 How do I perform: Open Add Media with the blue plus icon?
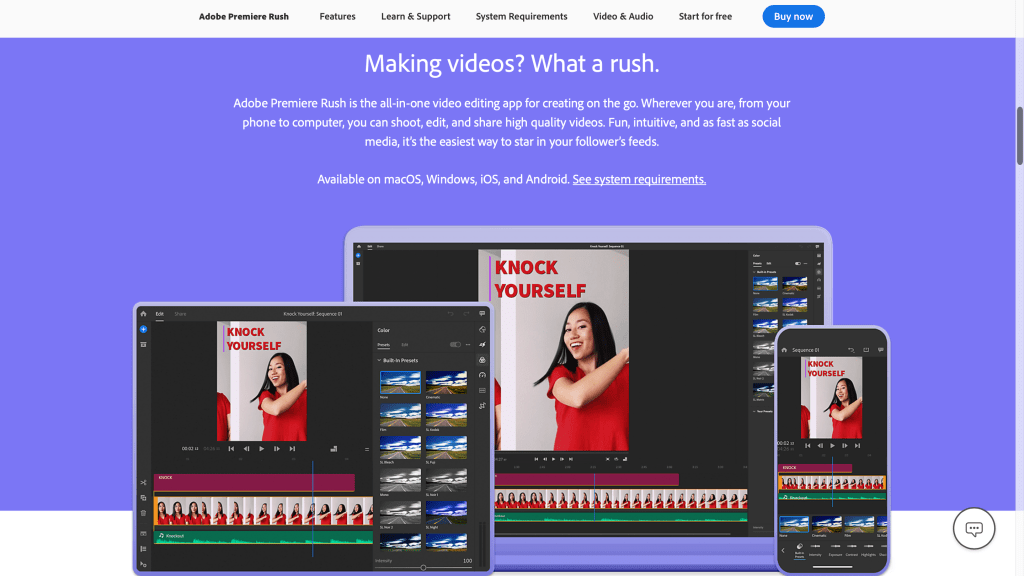point(142,327)
